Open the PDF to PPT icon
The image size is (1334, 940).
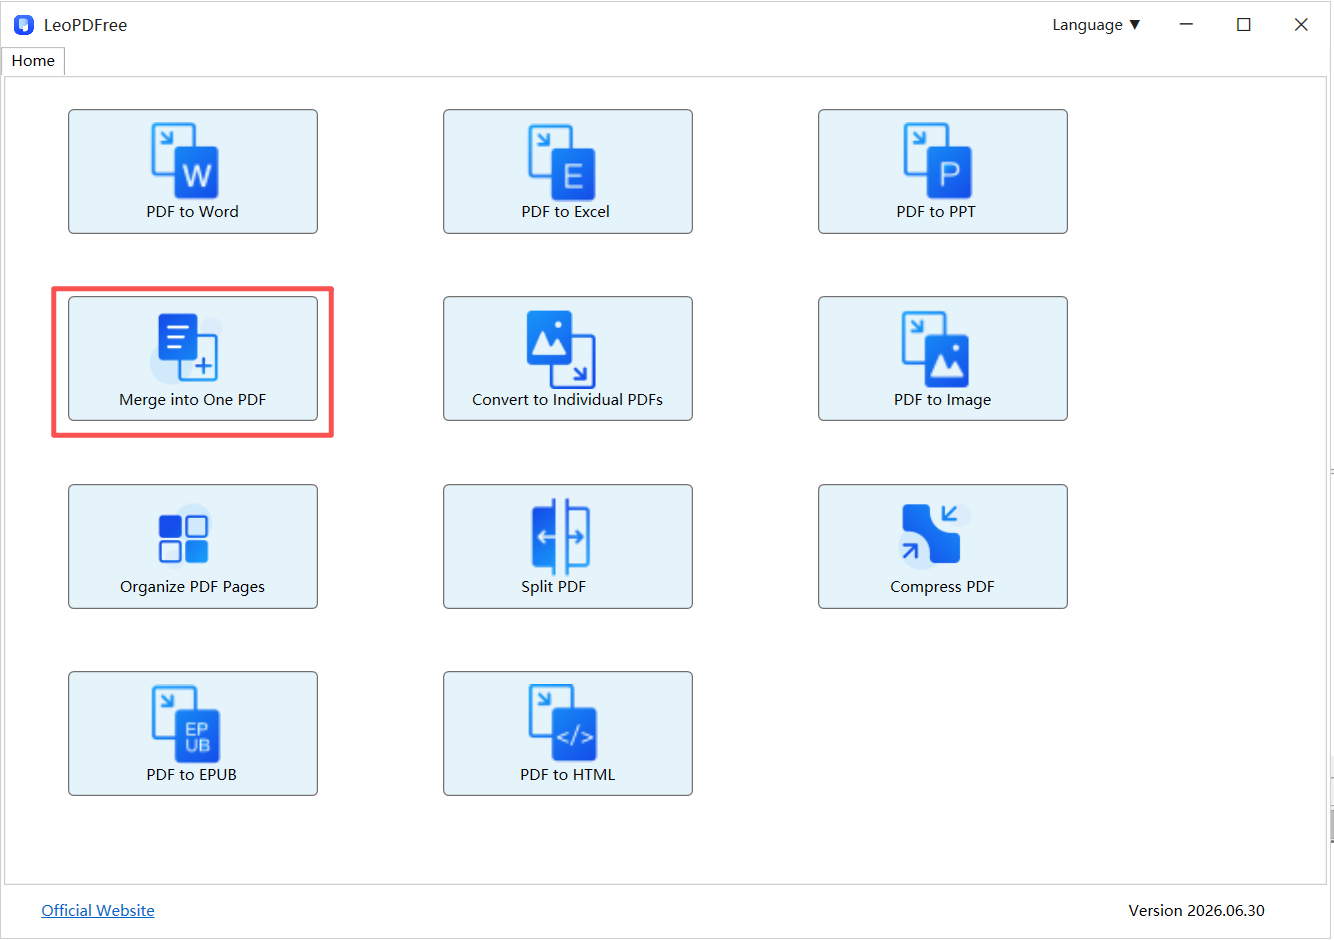tap(937, 160)
